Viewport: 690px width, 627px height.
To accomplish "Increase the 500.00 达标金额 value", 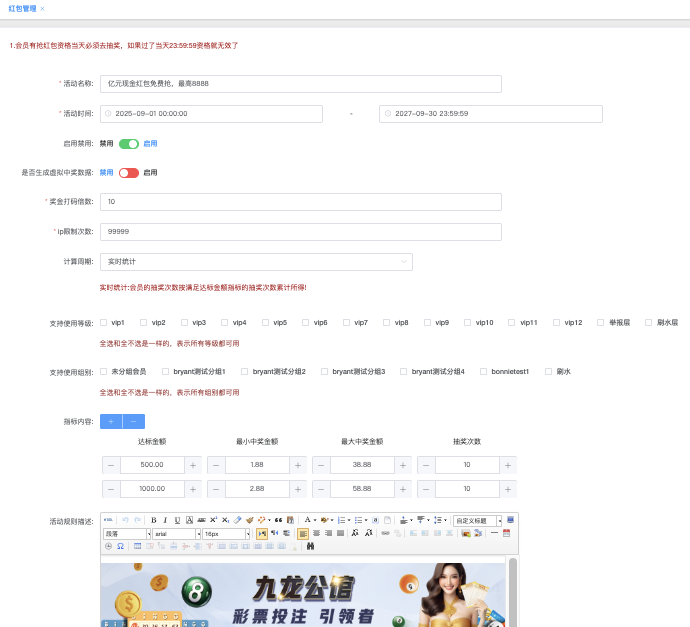I will pos(192,465).
